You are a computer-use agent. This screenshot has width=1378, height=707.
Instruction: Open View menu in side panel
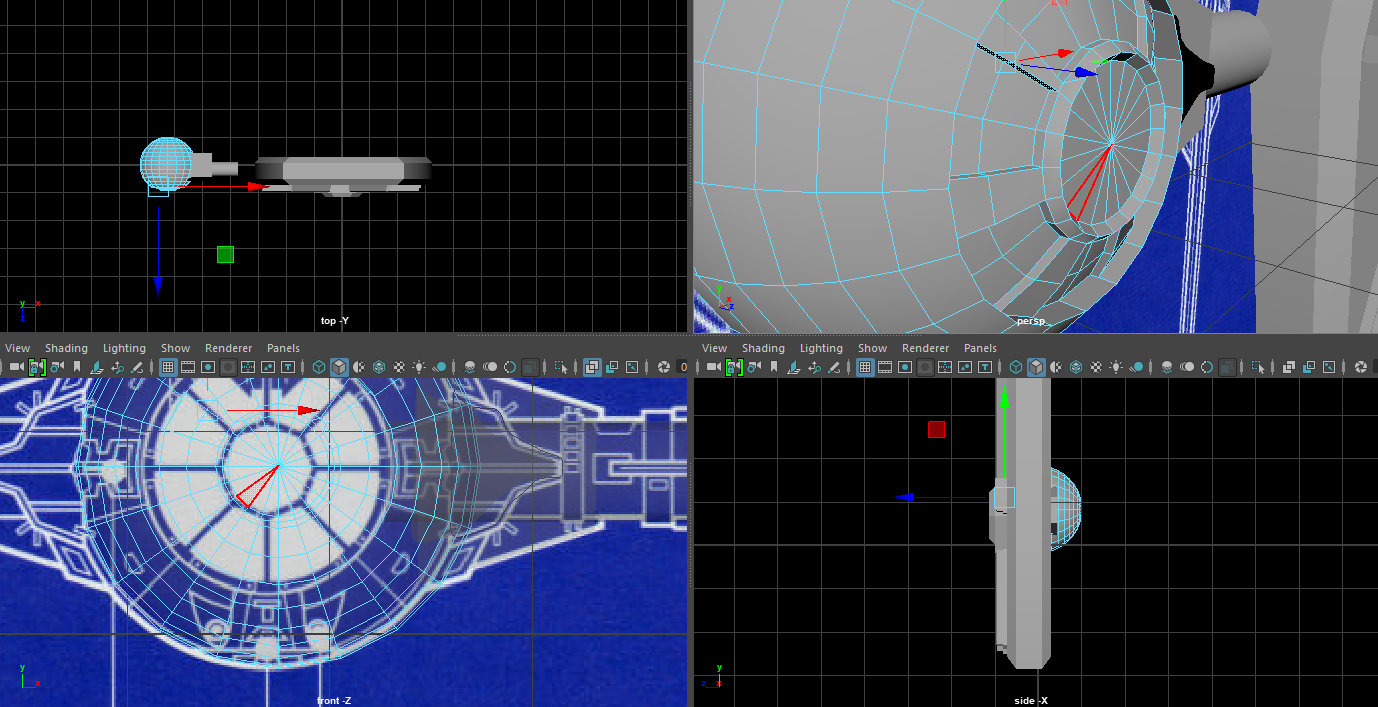point(714,348)
